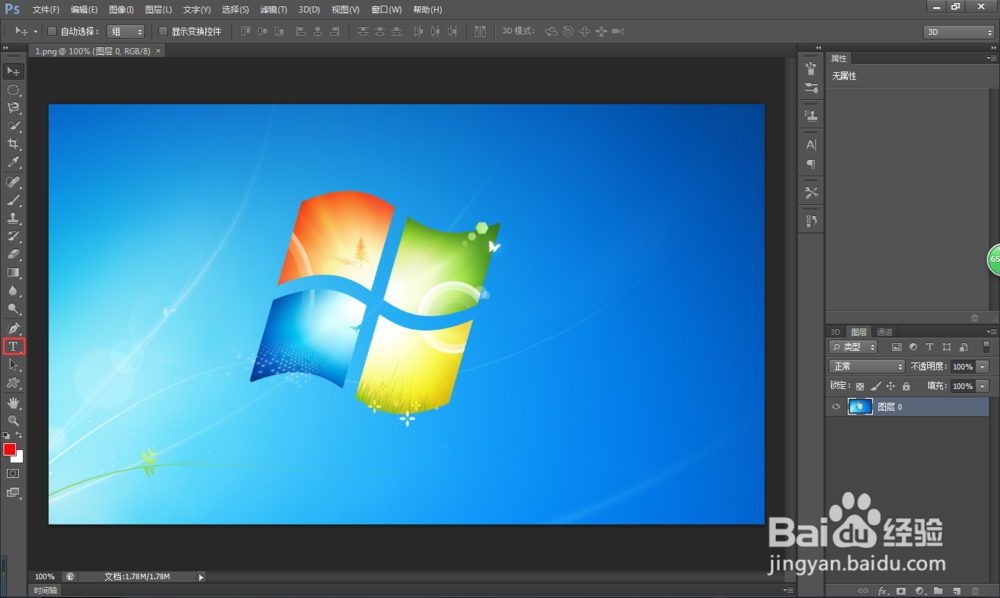This screenshot has width=1000, height=598.
Task: Create a new layer
Action: (x=956, y=591)
